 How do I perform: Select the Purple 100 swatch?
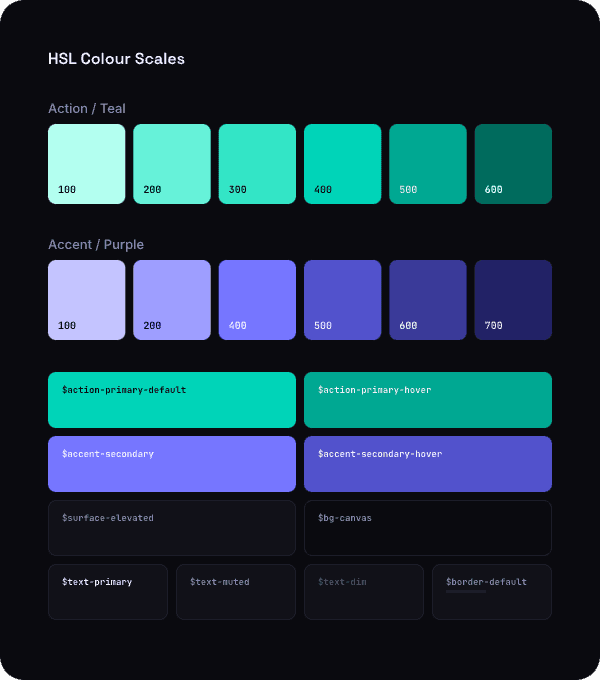[x=87, y=300]
